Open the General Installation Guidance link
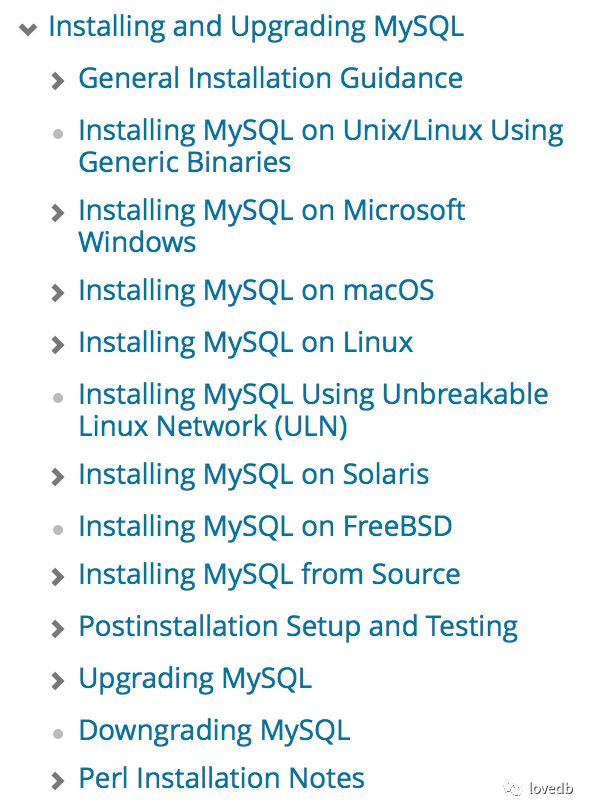The height and width of the screenshot is (812, 592). 270,79
